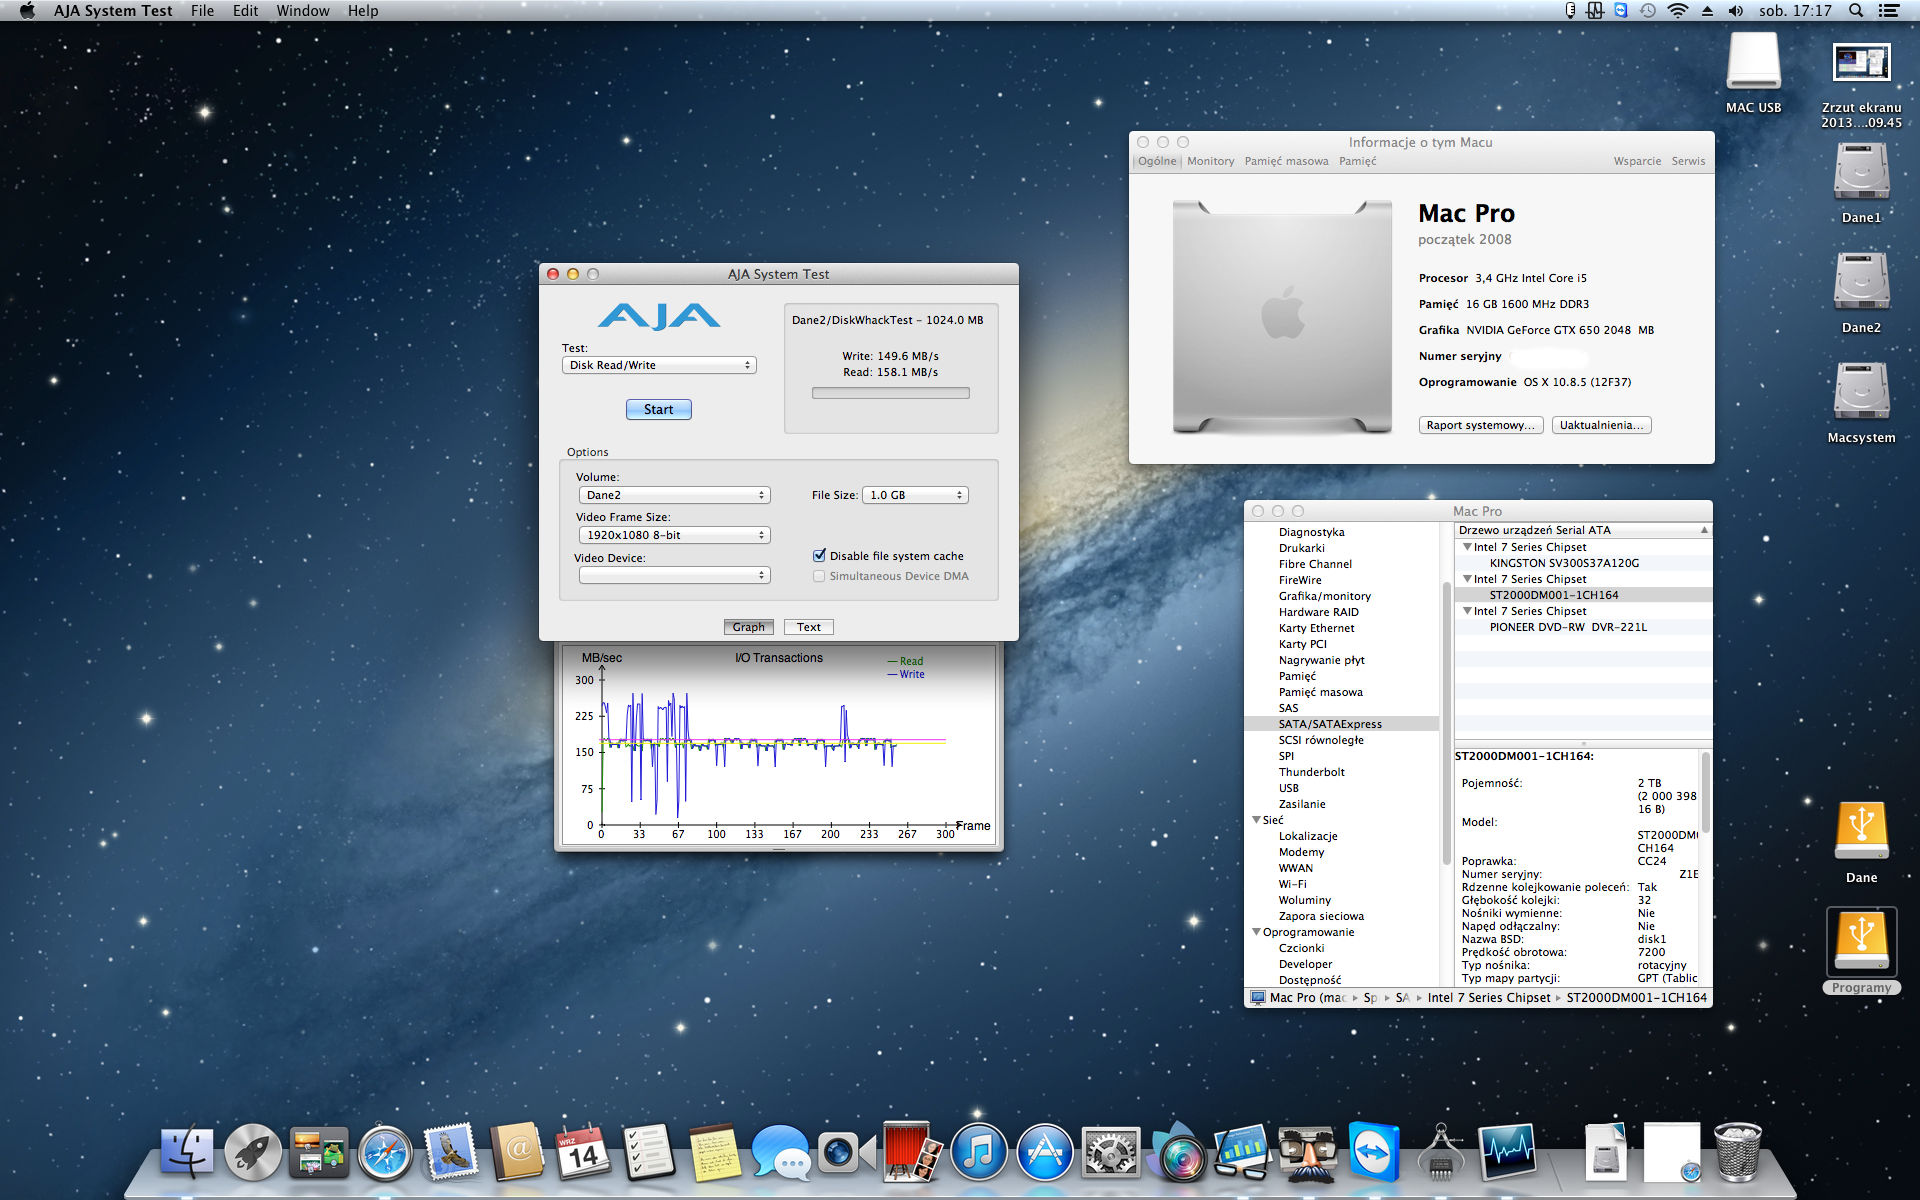Switch to the Monitory tab
Screen dimensions: 1920x1200
(x=1210, y=161)
